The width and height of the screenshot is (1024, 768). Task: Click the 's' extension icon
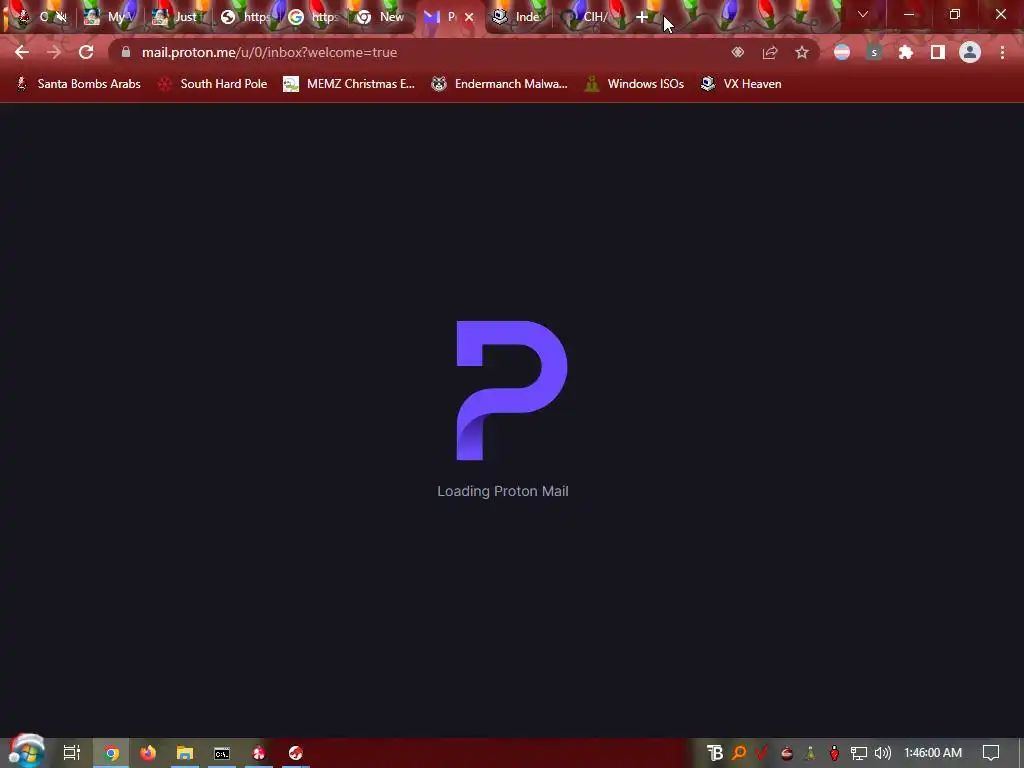(x=874, y=52)
